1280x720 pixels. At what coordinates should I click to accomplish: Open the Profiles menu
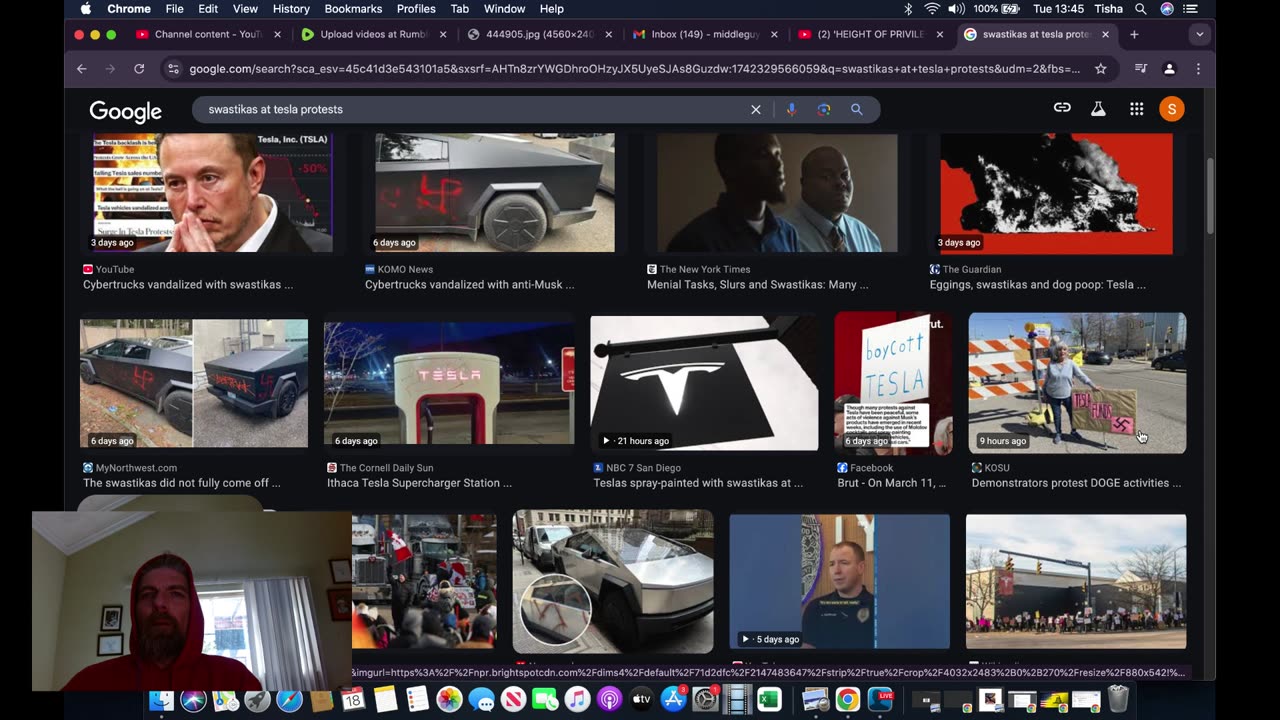[x=416, y=9]
